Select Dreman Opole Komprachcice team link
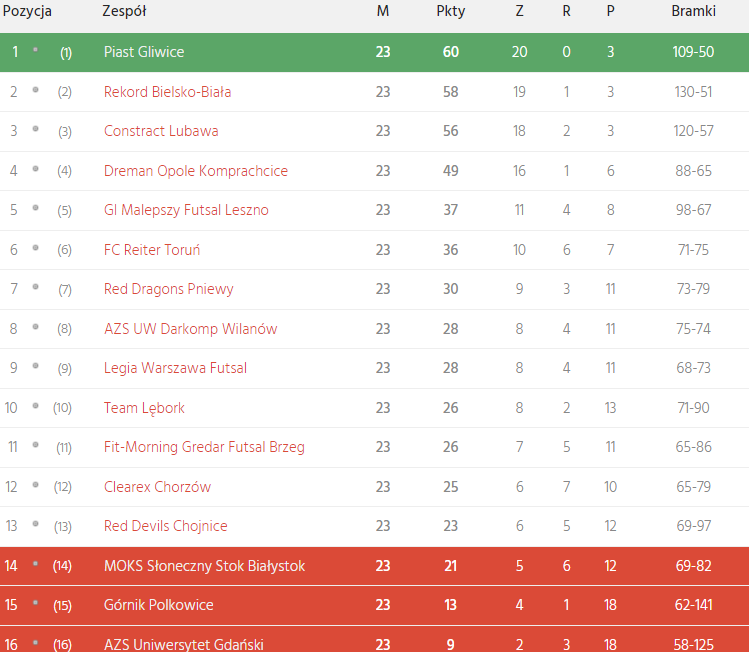The width and height of the screenshot is (749, 652). pos(196,171)
